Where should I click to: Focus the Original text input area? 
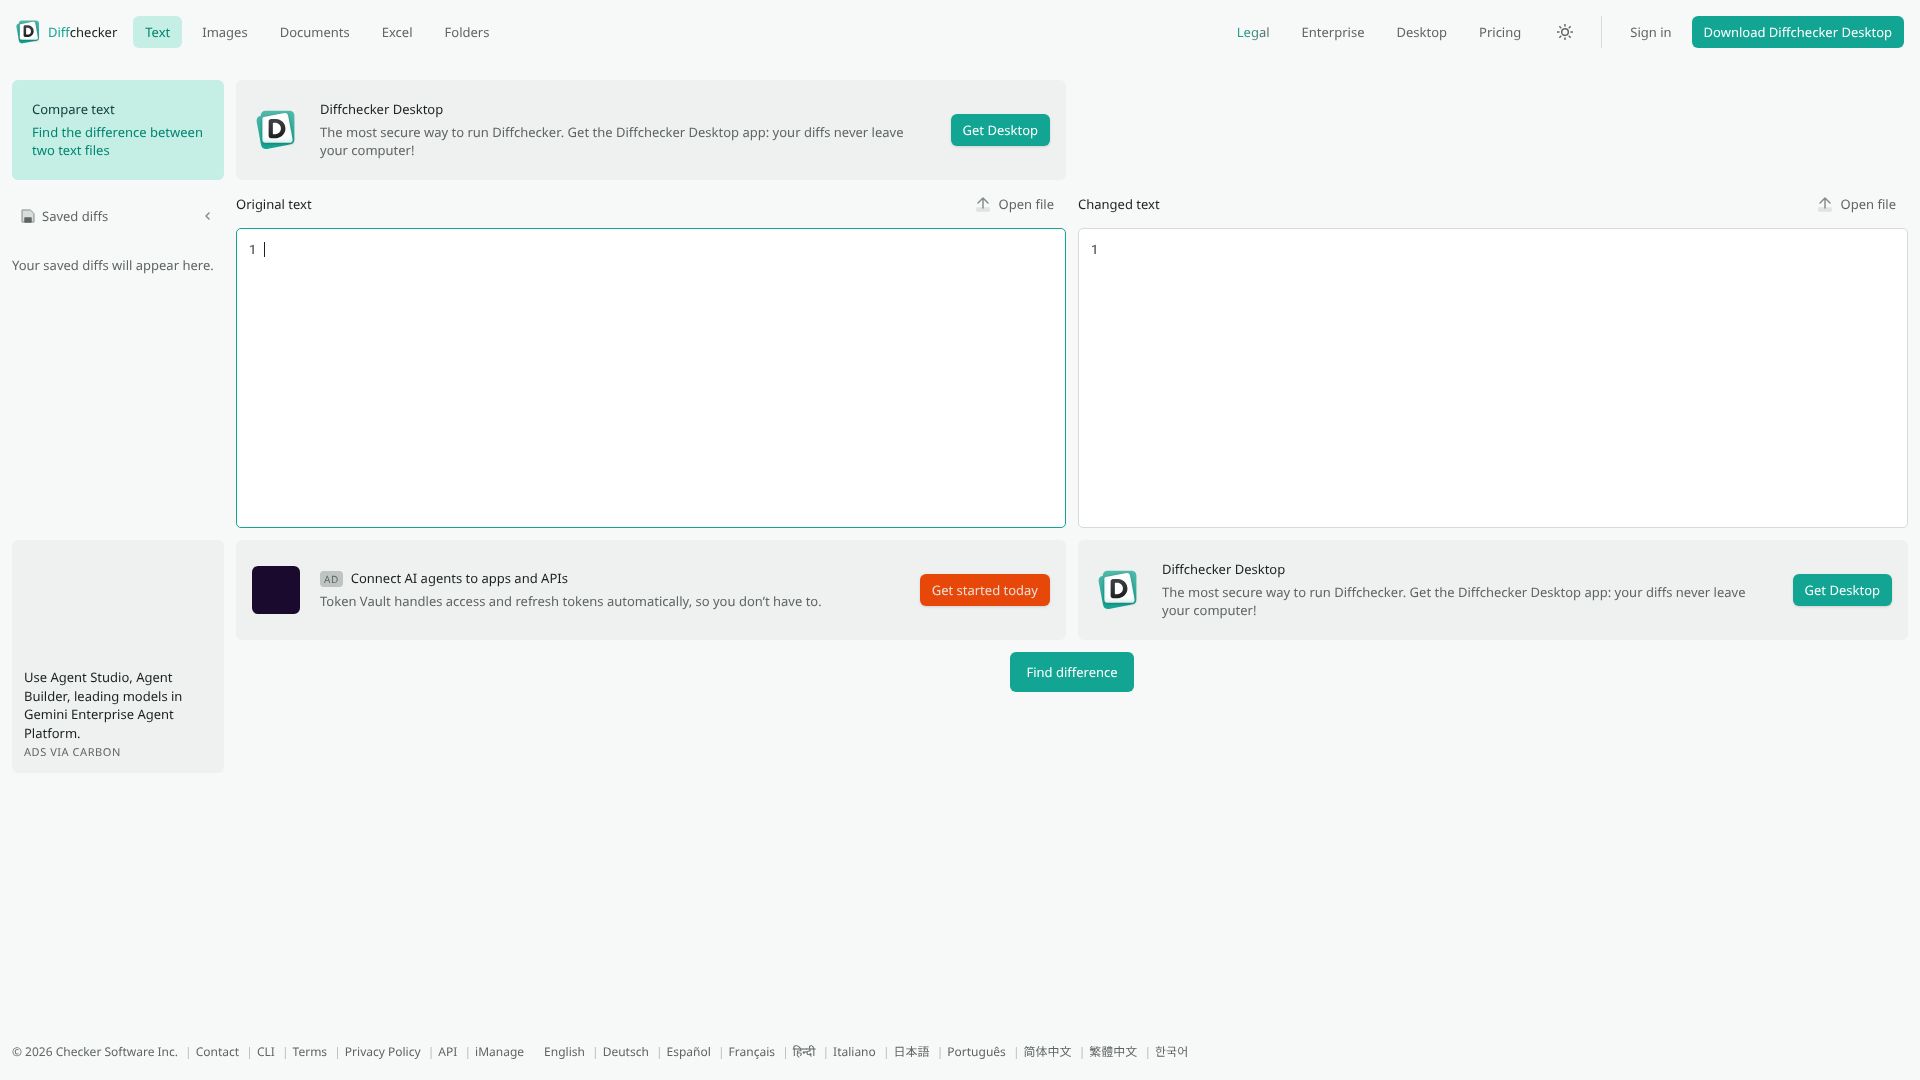click(x=651, y=378)
